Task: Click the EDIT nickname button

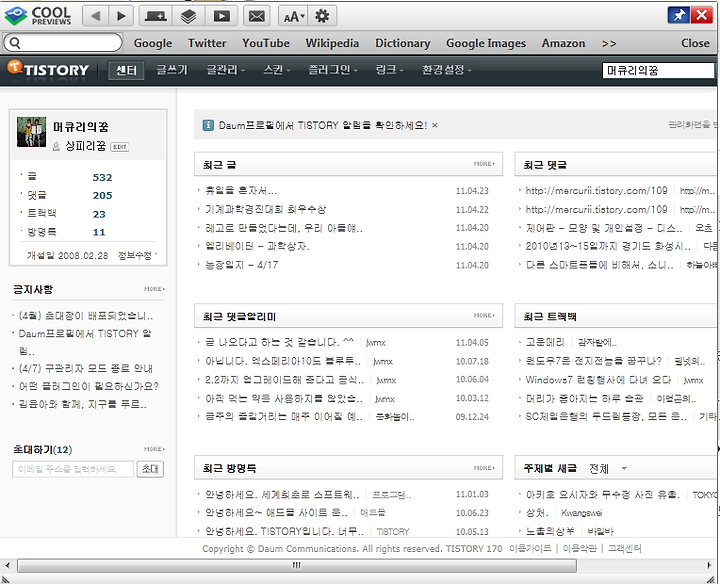Action: coord(120,147)
